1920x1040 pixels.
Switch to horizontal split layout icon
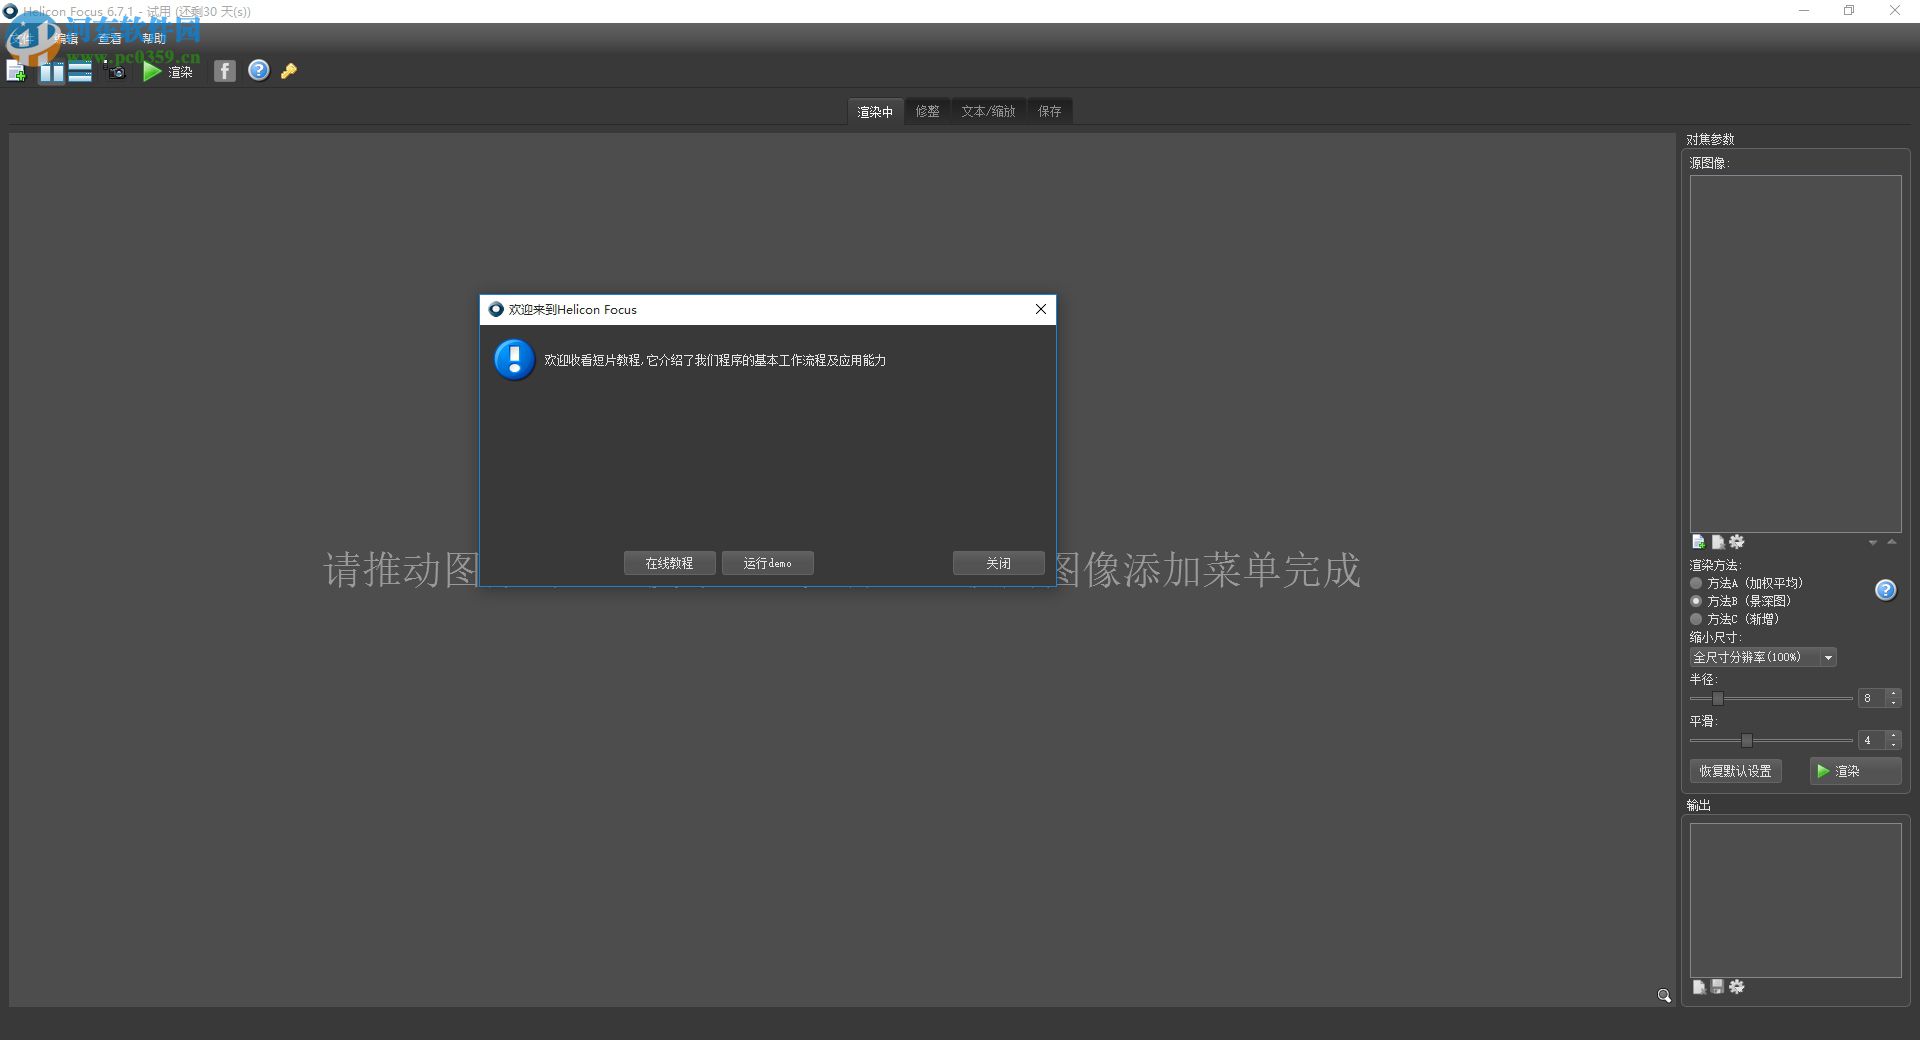click(80, 72)
